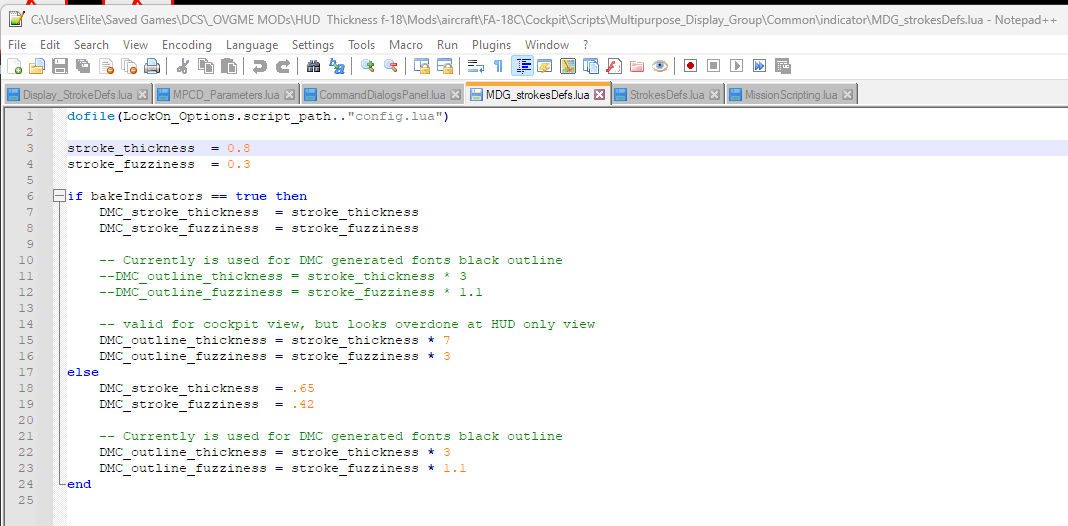This screenshot has width=1068, height=526.
Task: Click the Zoom In magnifier icon
Action: 368,66
